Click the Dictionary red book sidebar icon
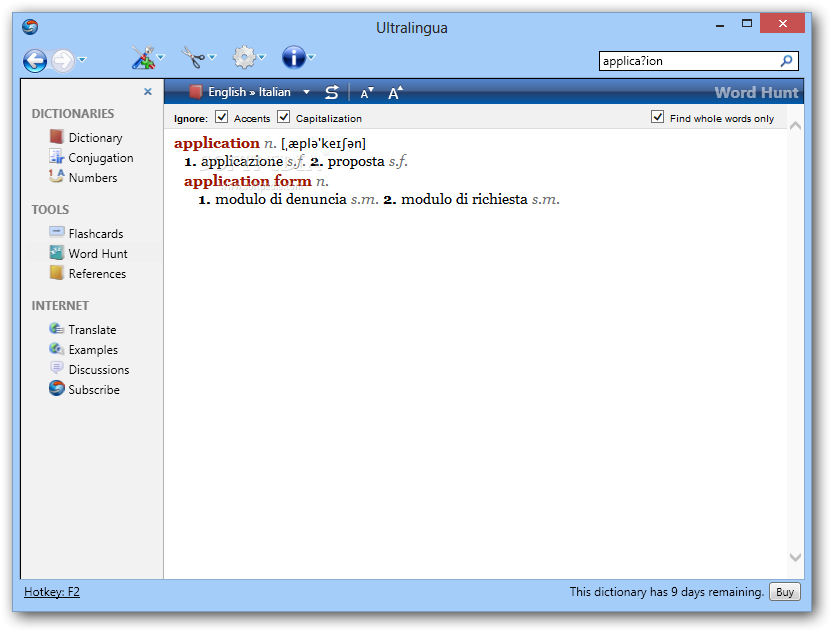This screenshot has height=632, width=832. (x=57, y=137)
